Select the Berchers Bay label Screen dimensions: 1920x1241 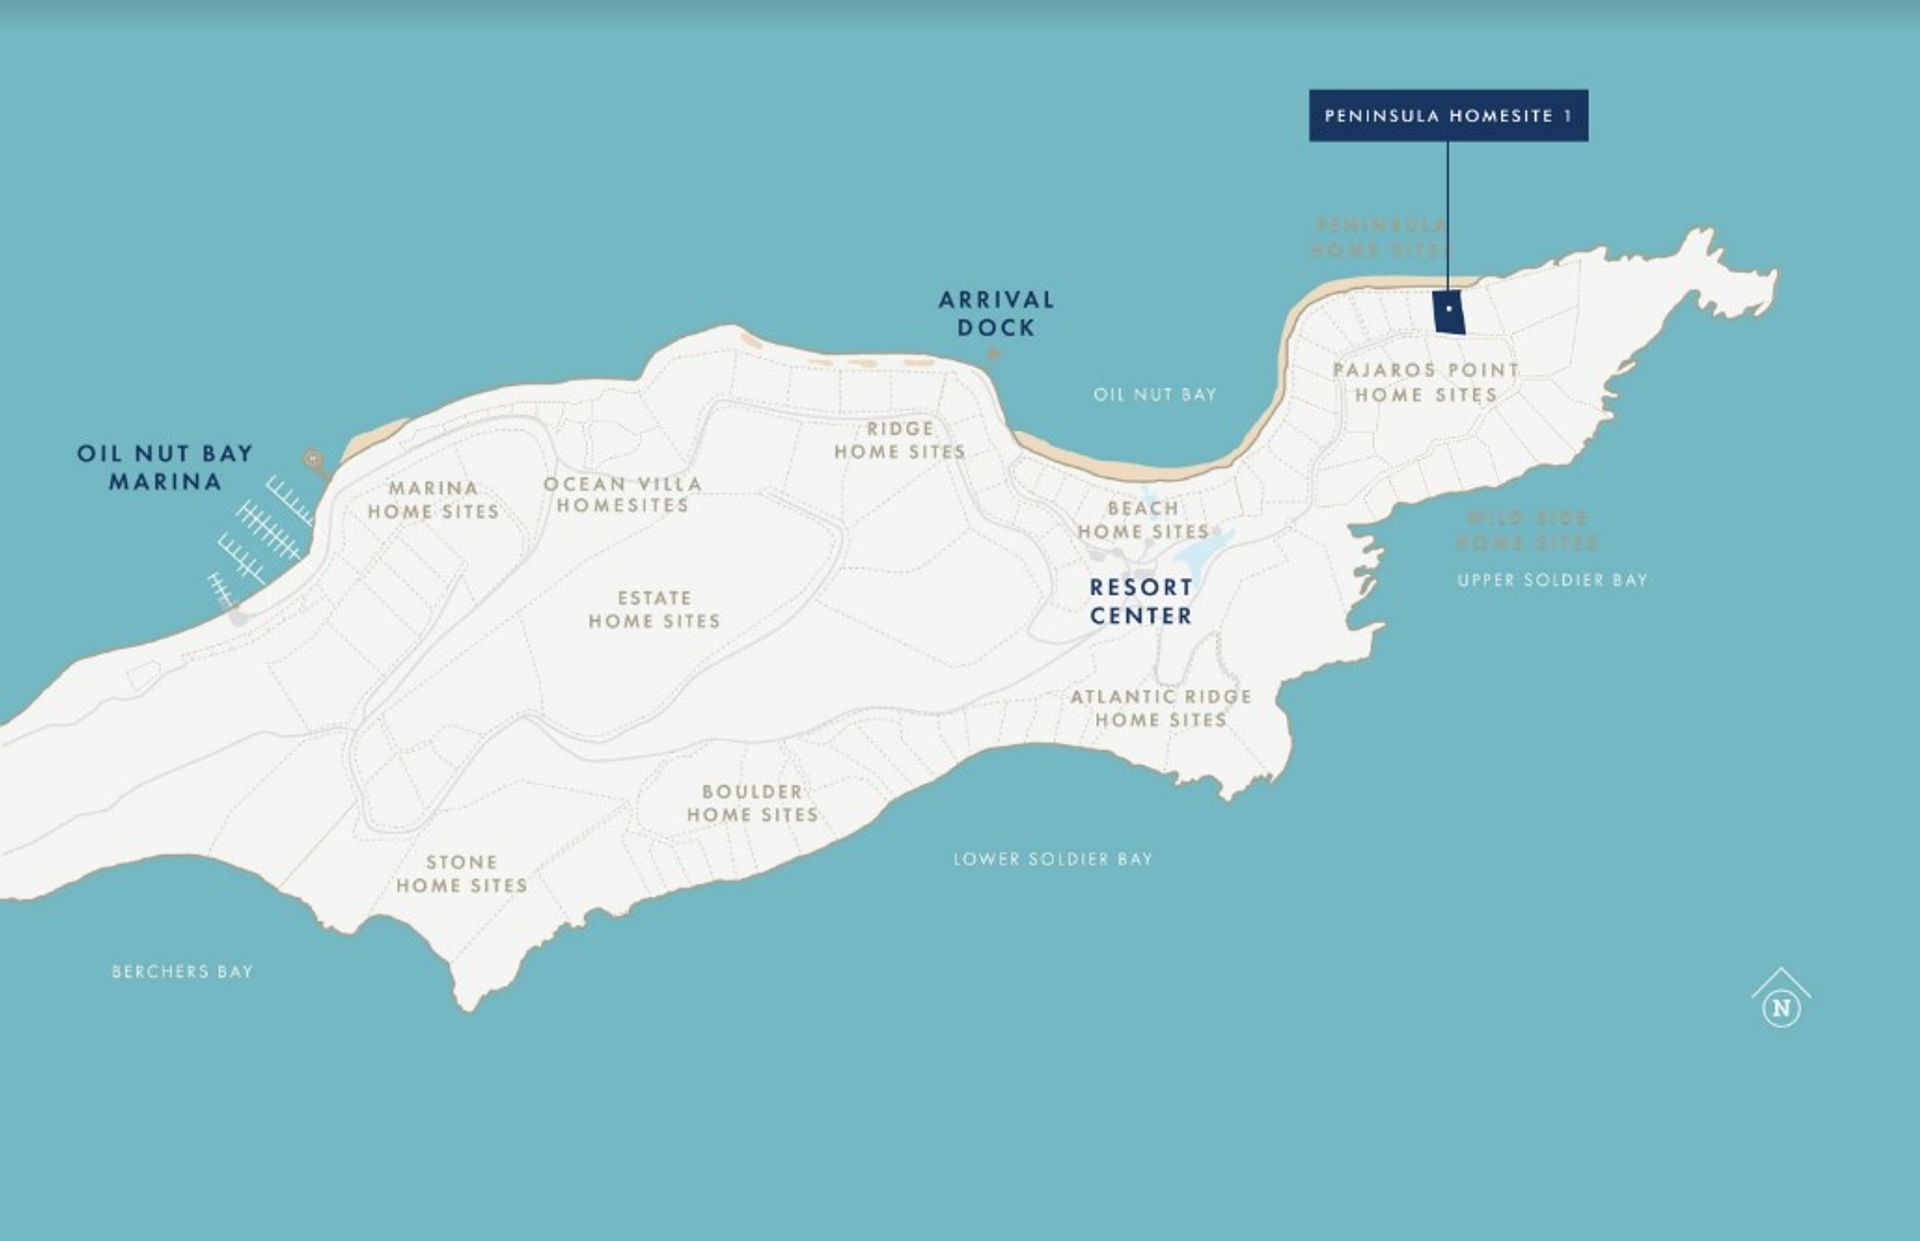(182, 971)
